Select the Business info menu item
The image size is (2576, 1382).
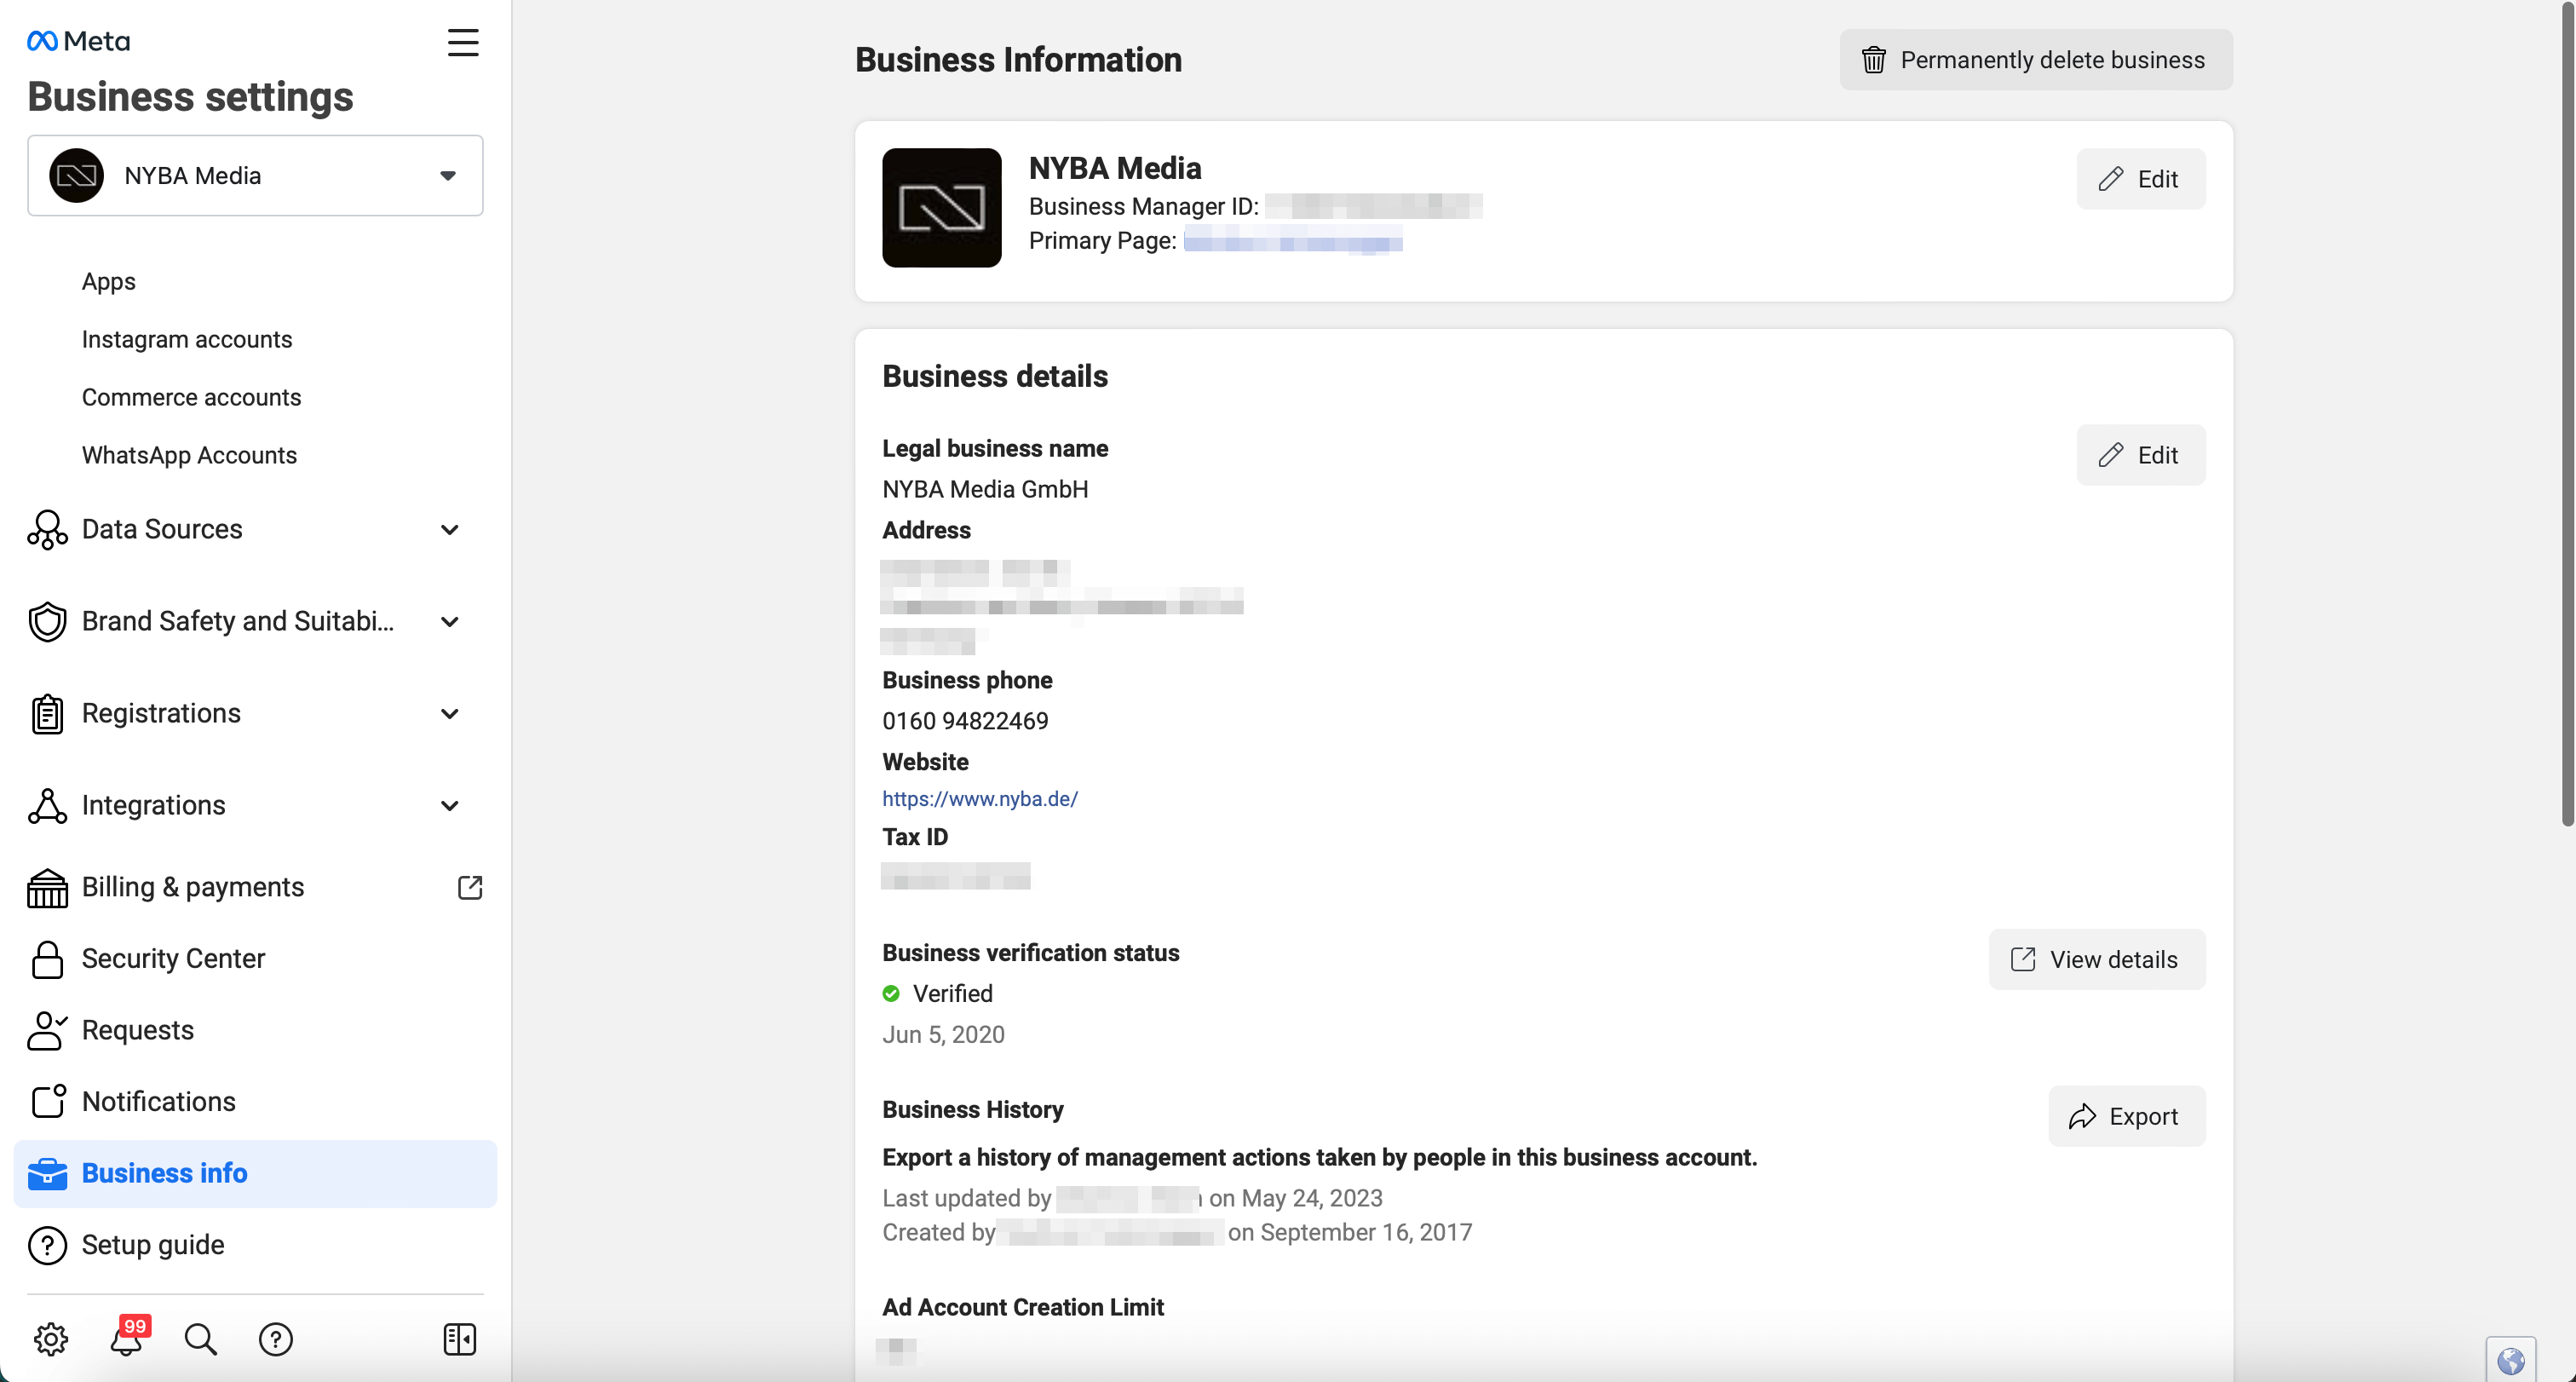coord(255,1174)
